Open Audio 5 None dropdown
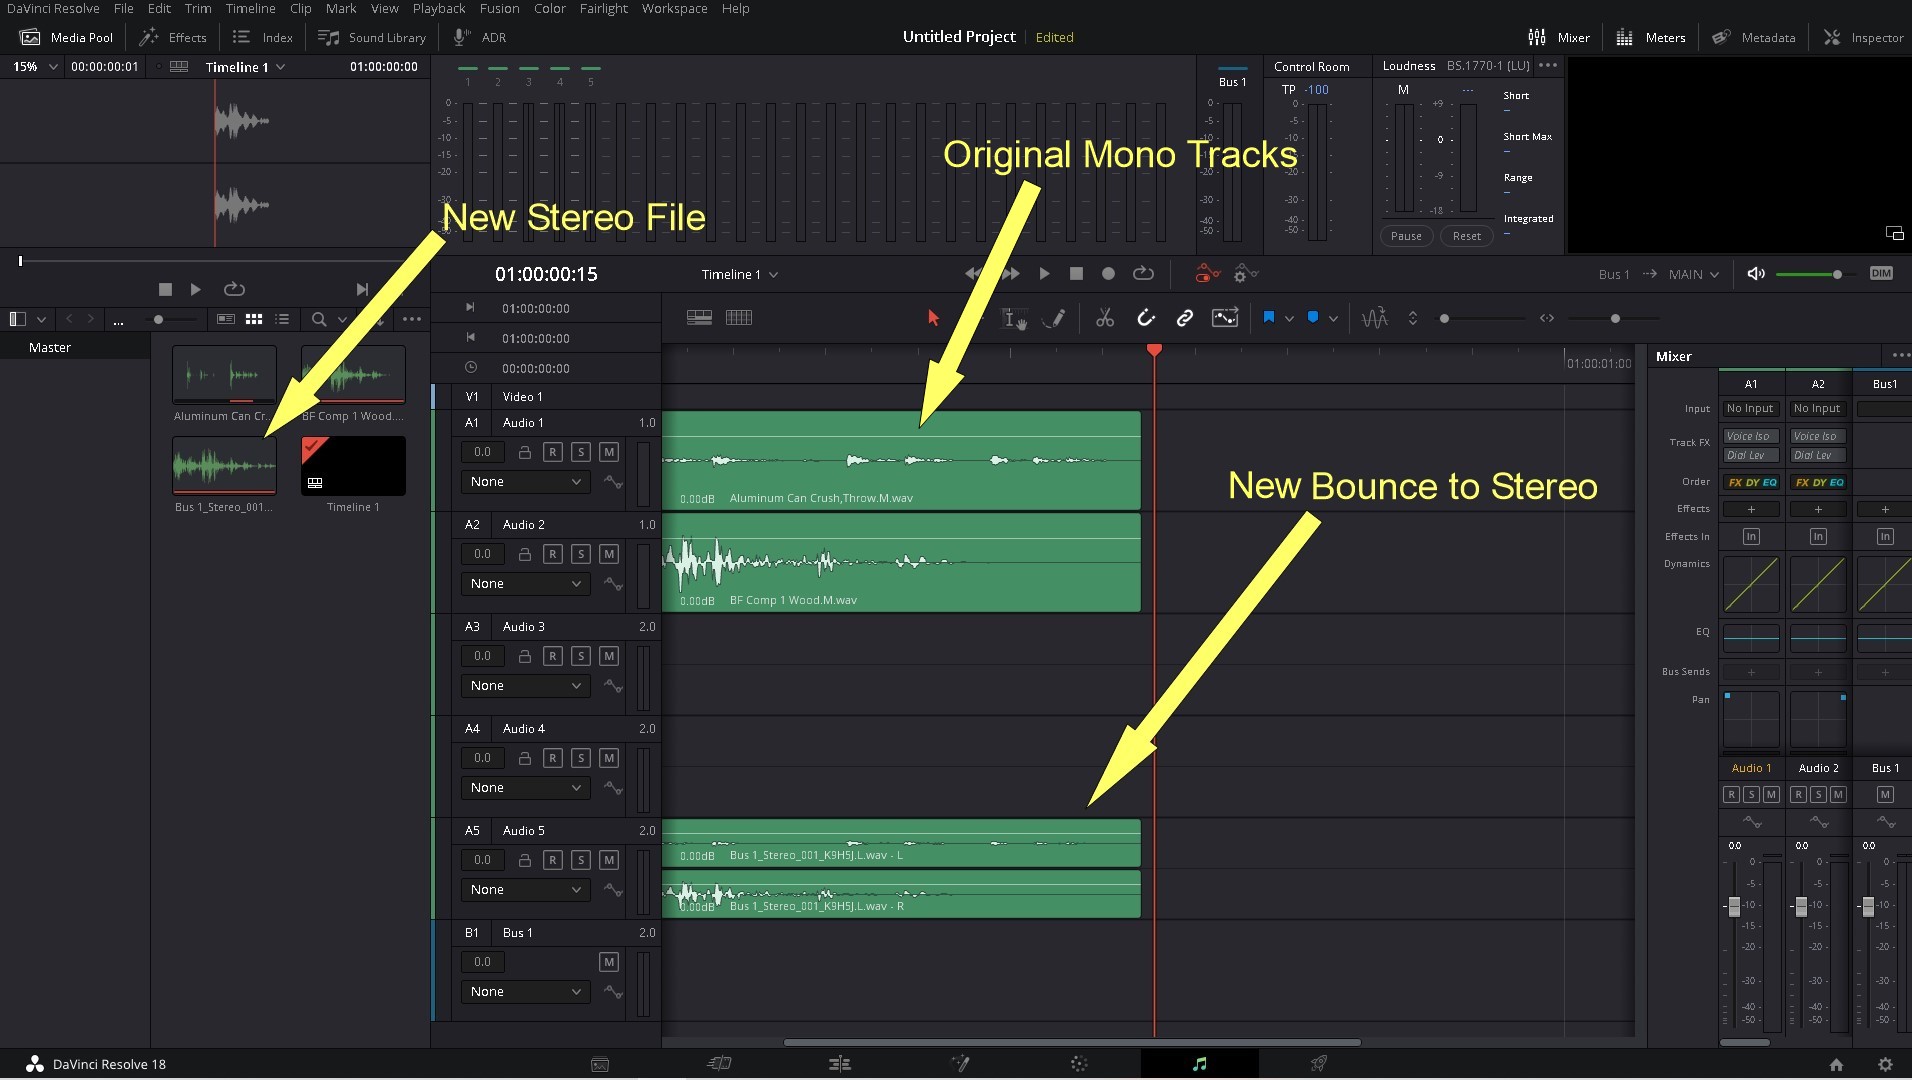The image size is (1912, 1080). tap(525, 890)
